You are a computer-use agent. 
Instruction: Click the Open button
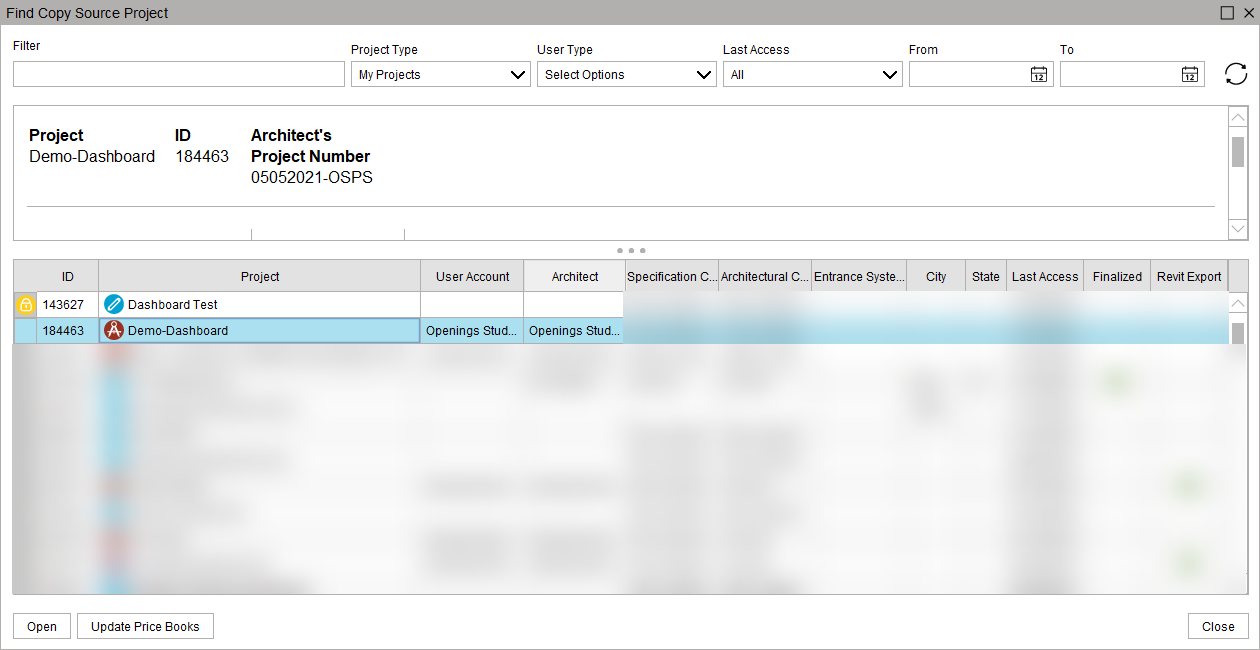[42, 627]
